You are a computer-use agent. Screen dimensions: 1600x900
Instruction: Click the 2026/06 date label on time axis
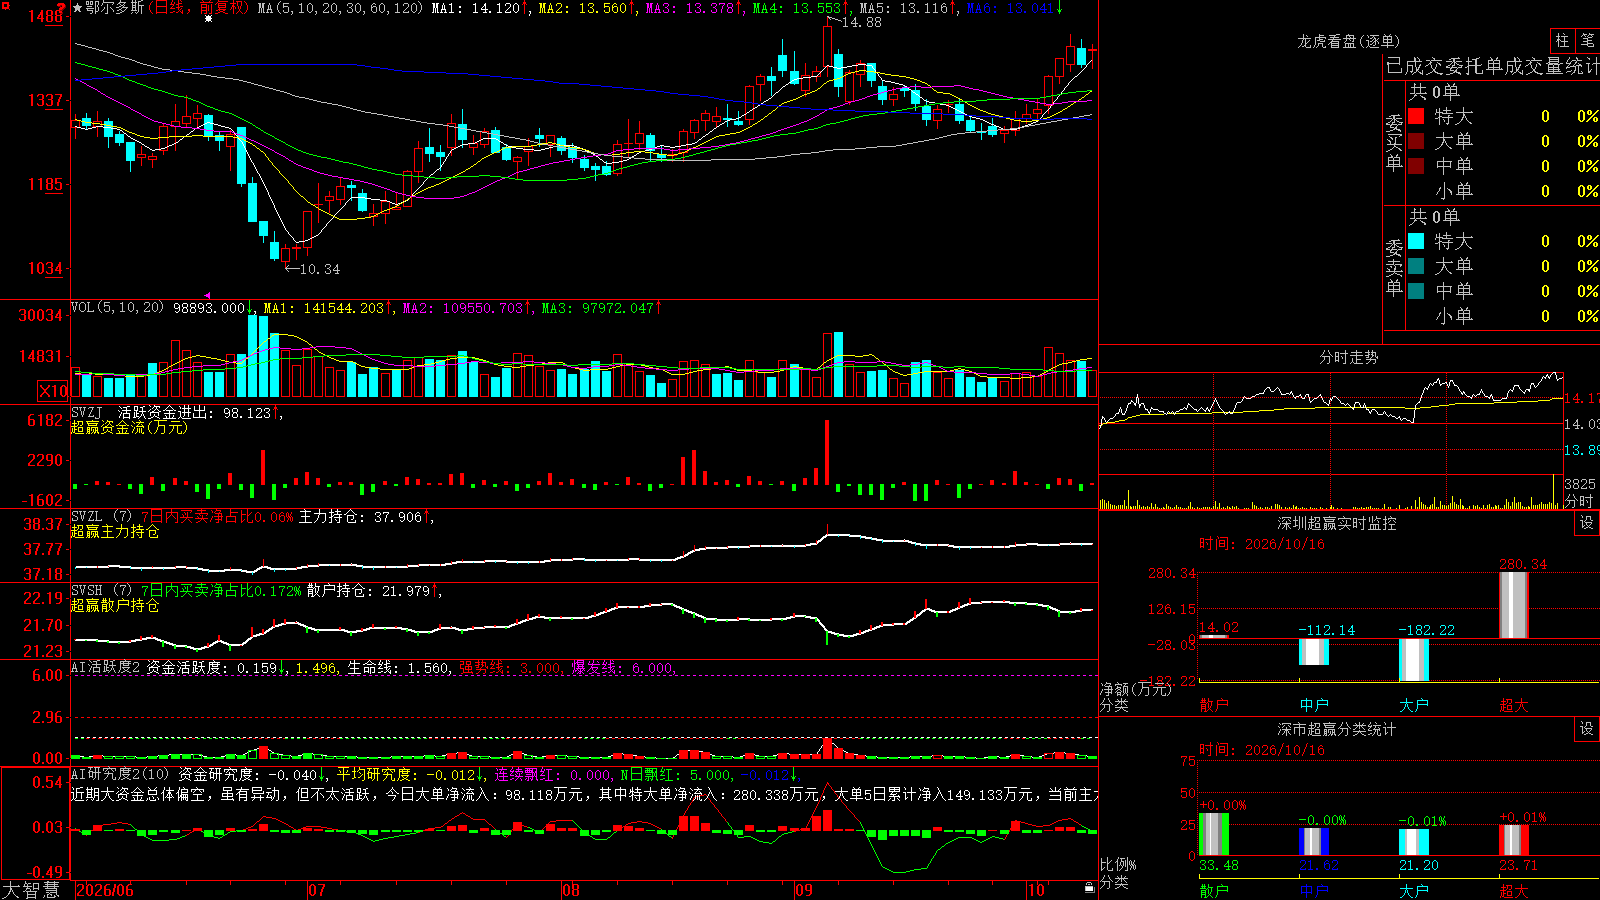click(x=105, y=890)
